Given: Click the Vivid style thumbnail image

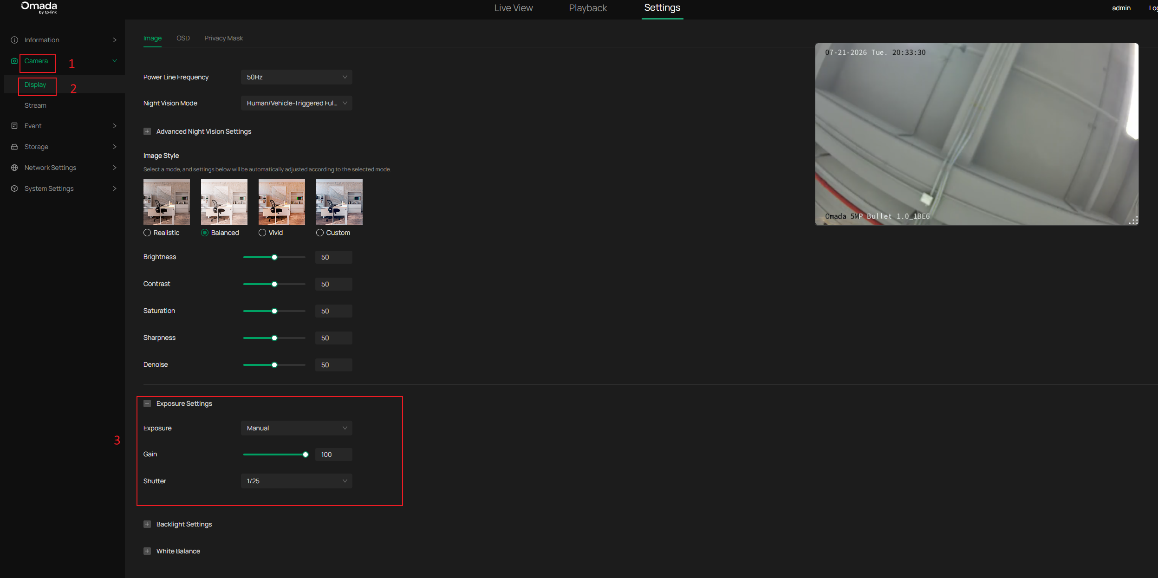Looking at the screenshot, I should pos(281,202).
